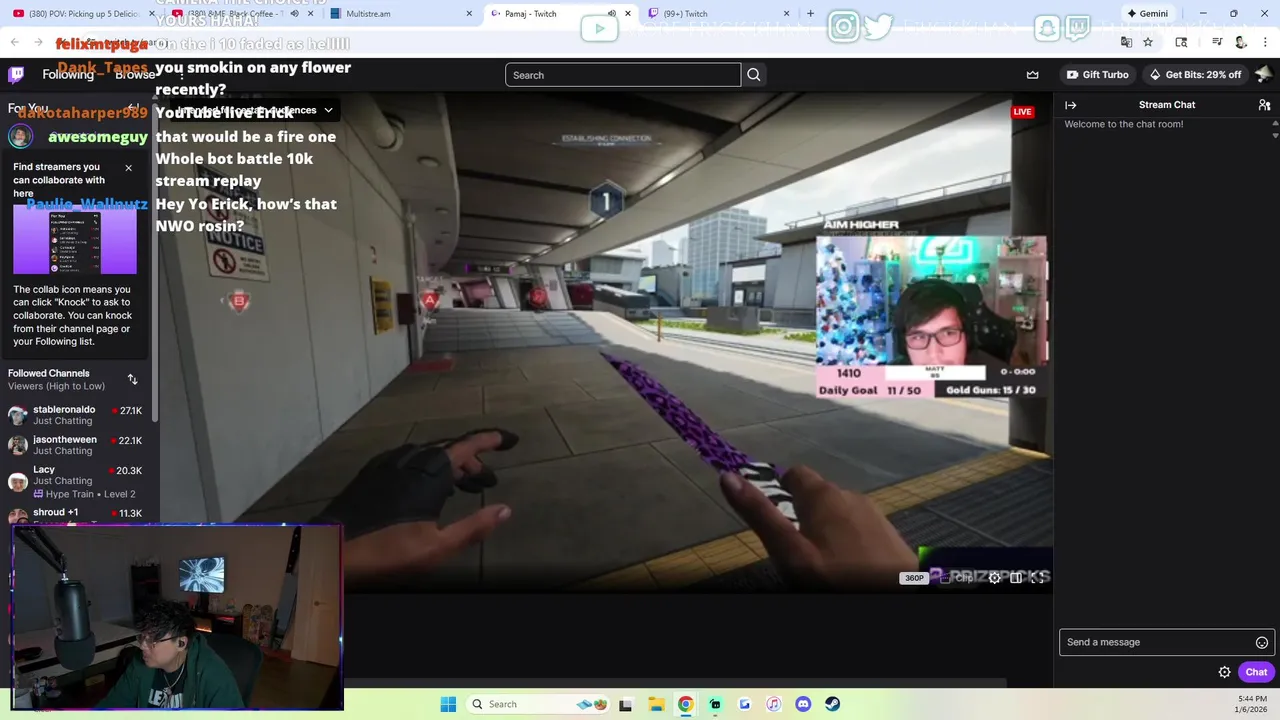Open Chrome profile avatar
Screen dimensions: 1280x720
click(1240, 42)
